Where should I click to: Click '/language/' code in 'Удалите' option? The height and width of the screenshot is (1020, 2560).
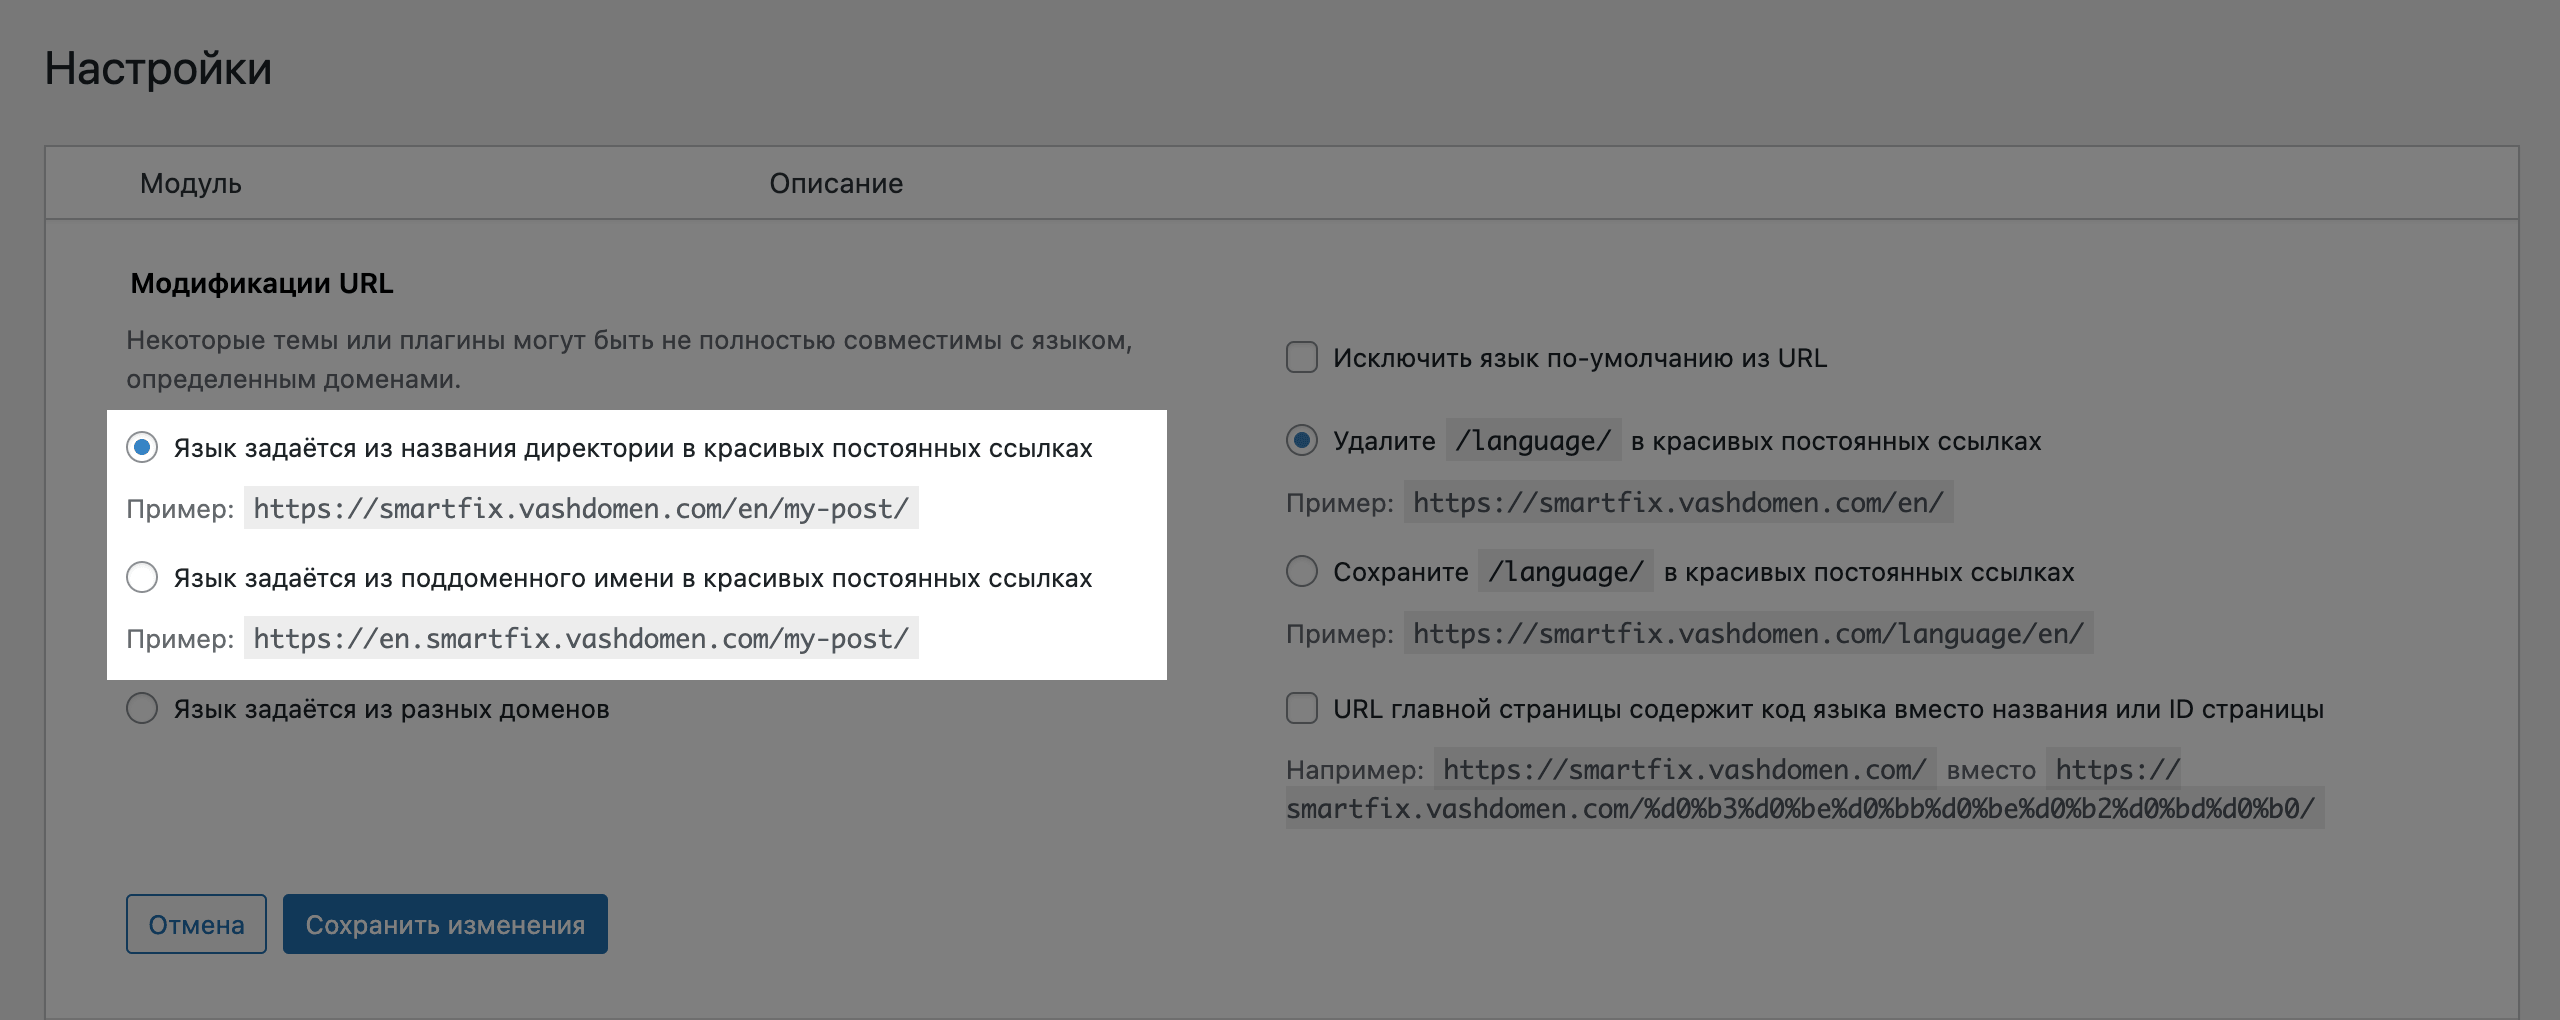[1533, 440]
